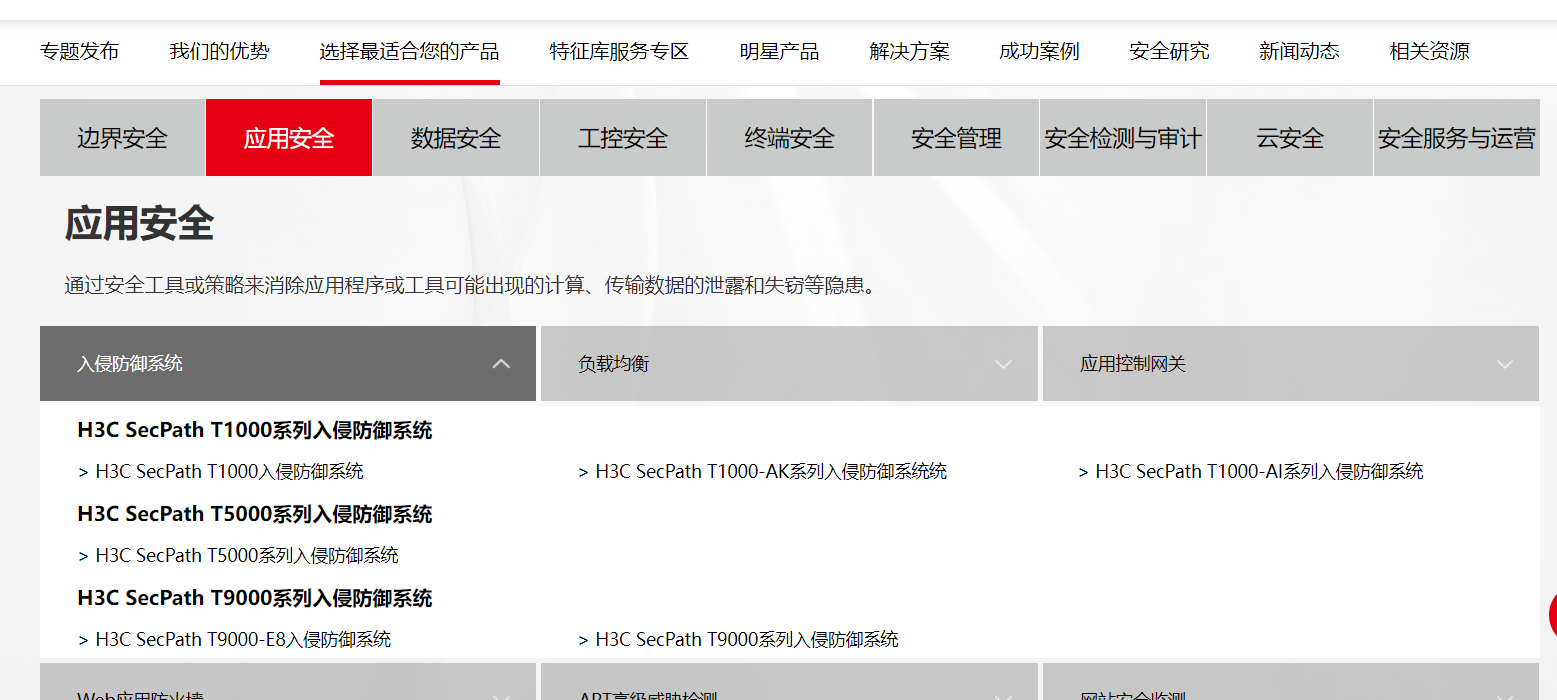Viewport: 1557px width, 700px height.
Task: Switch to the 工控安全 tab
Action: 623,138
